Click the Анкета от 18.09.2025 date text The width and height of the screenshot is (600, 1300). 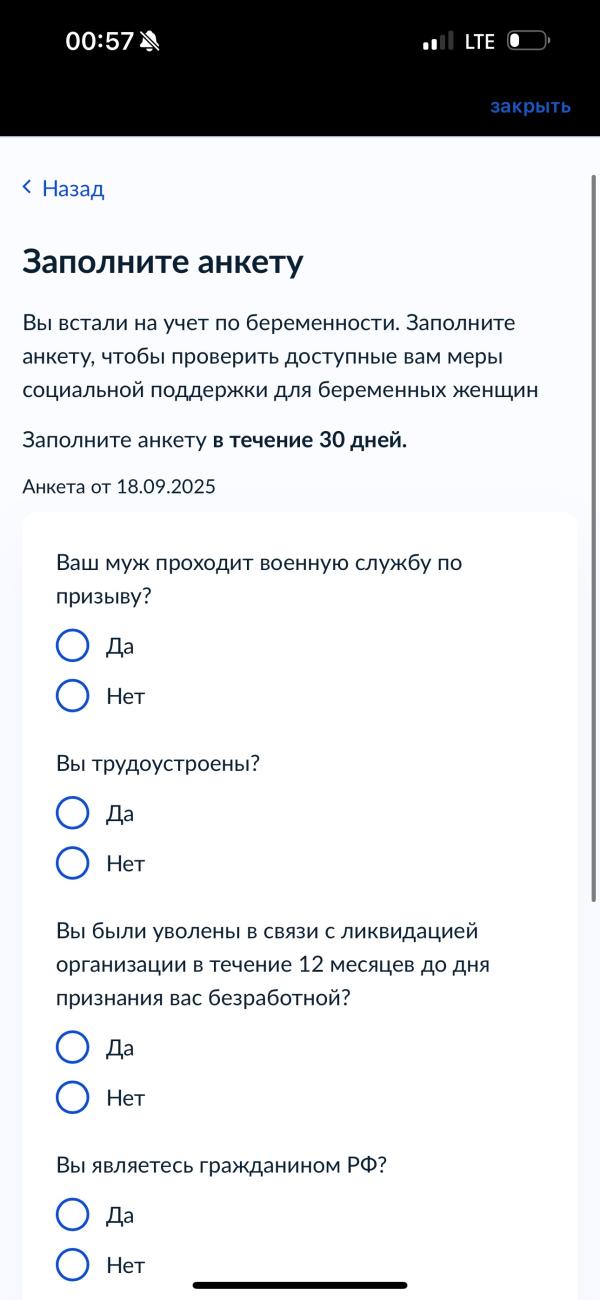[119, 487]
